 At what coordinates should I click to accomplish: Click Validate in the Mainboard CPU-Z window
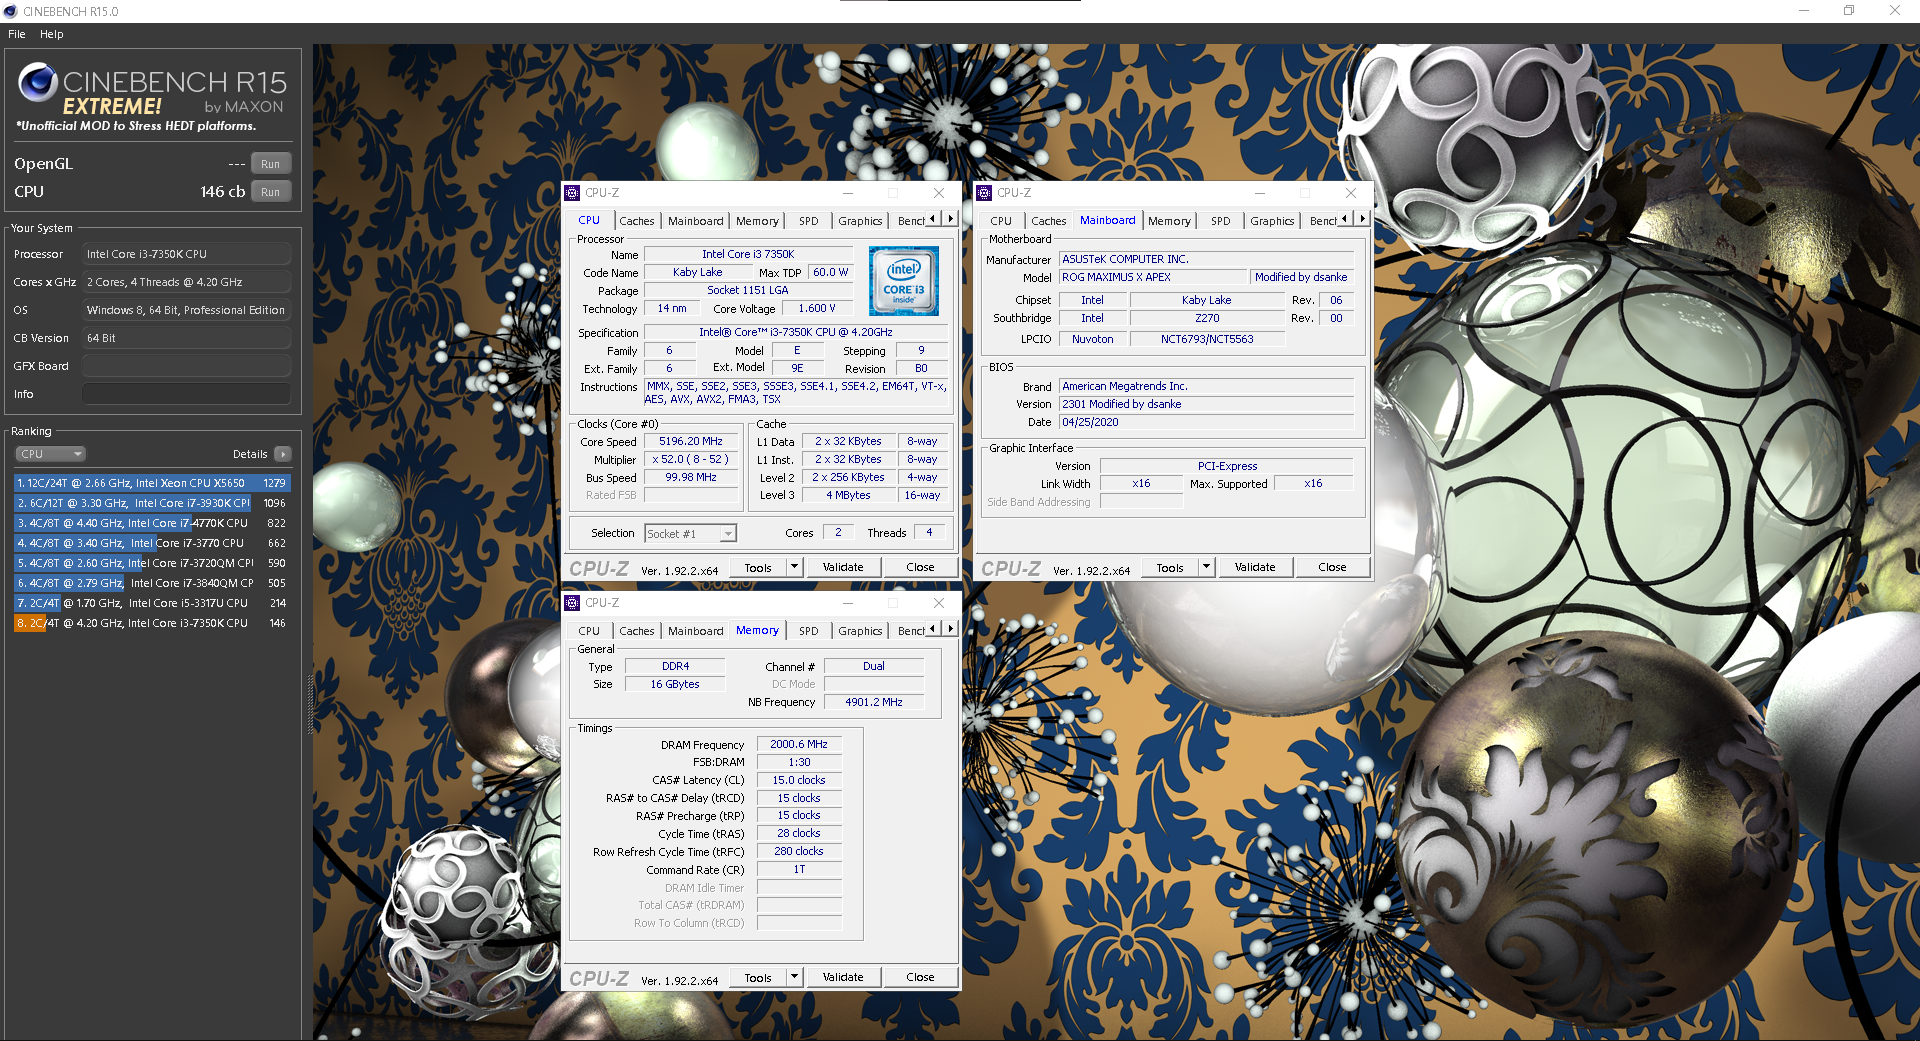point(1255,567)
